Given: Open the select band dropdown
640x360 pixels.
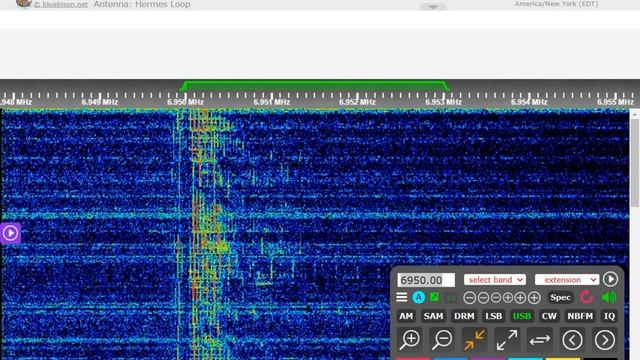Looking at the screenshot, I should [495, 280].
